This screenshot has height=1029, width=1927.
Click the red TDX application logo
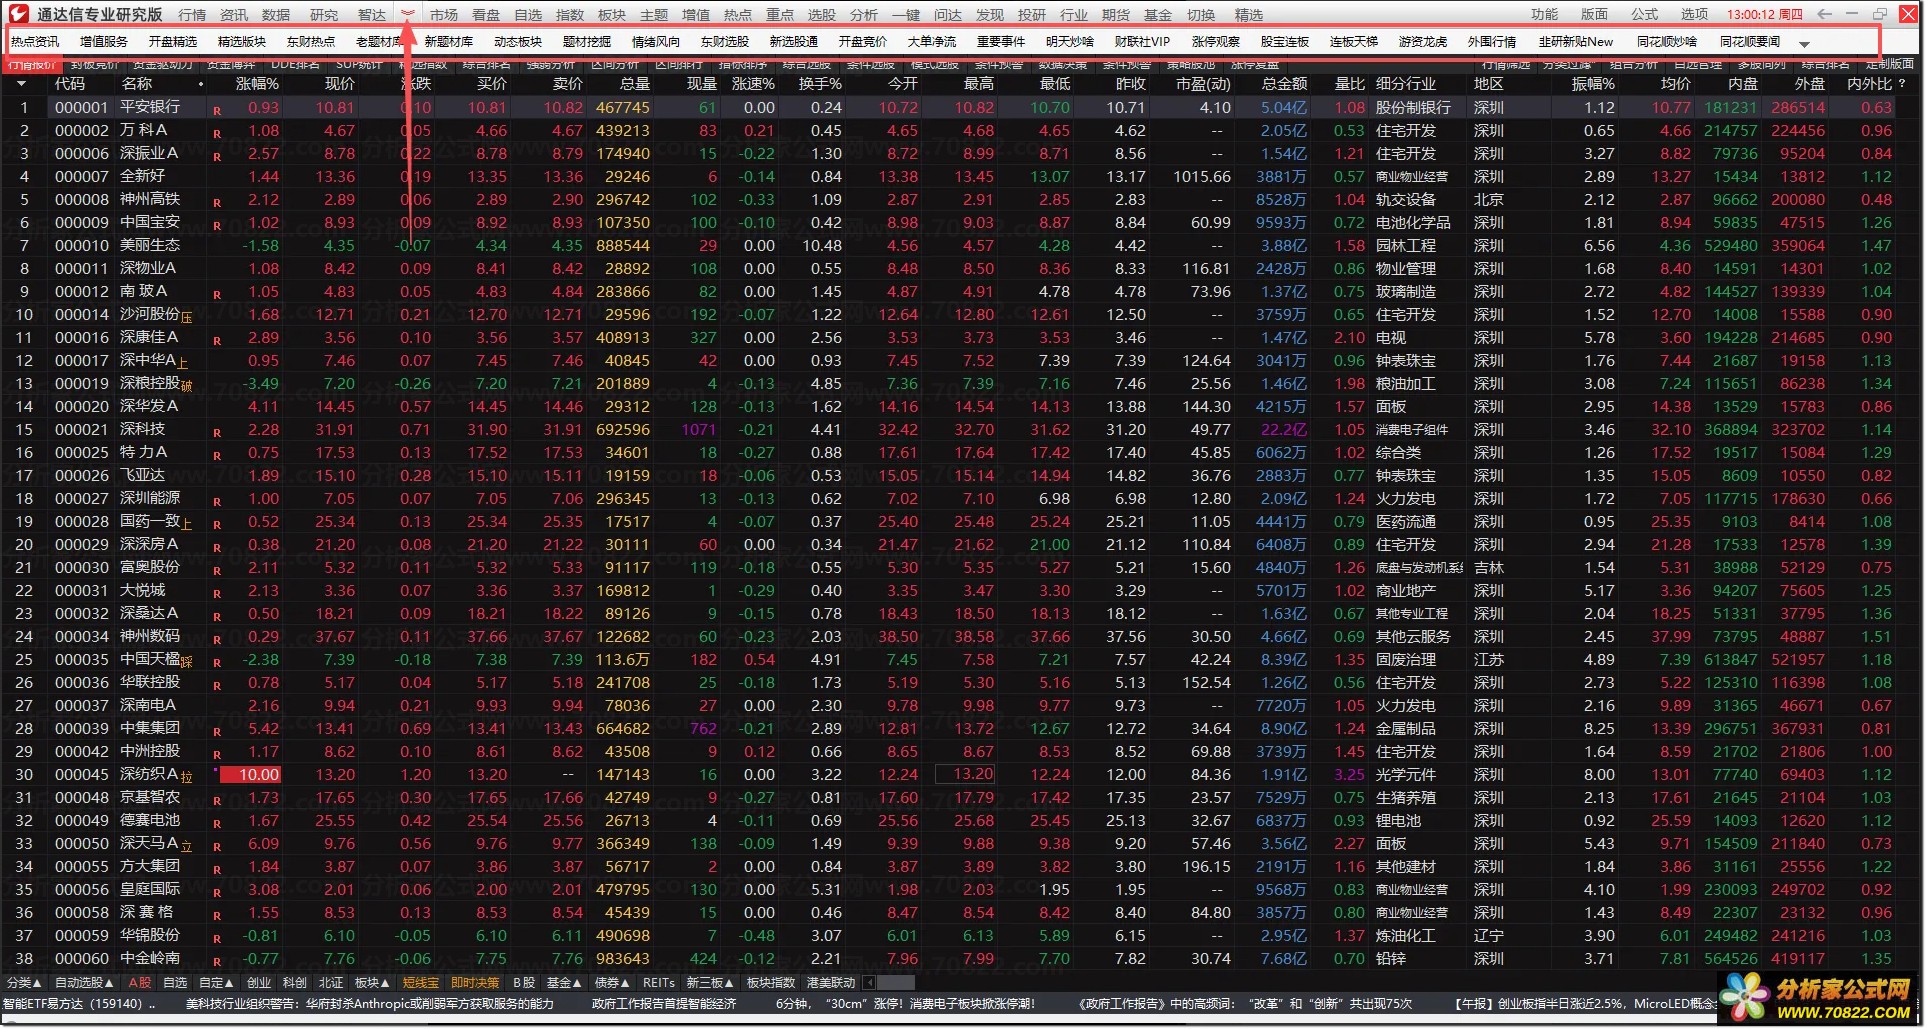19,14
